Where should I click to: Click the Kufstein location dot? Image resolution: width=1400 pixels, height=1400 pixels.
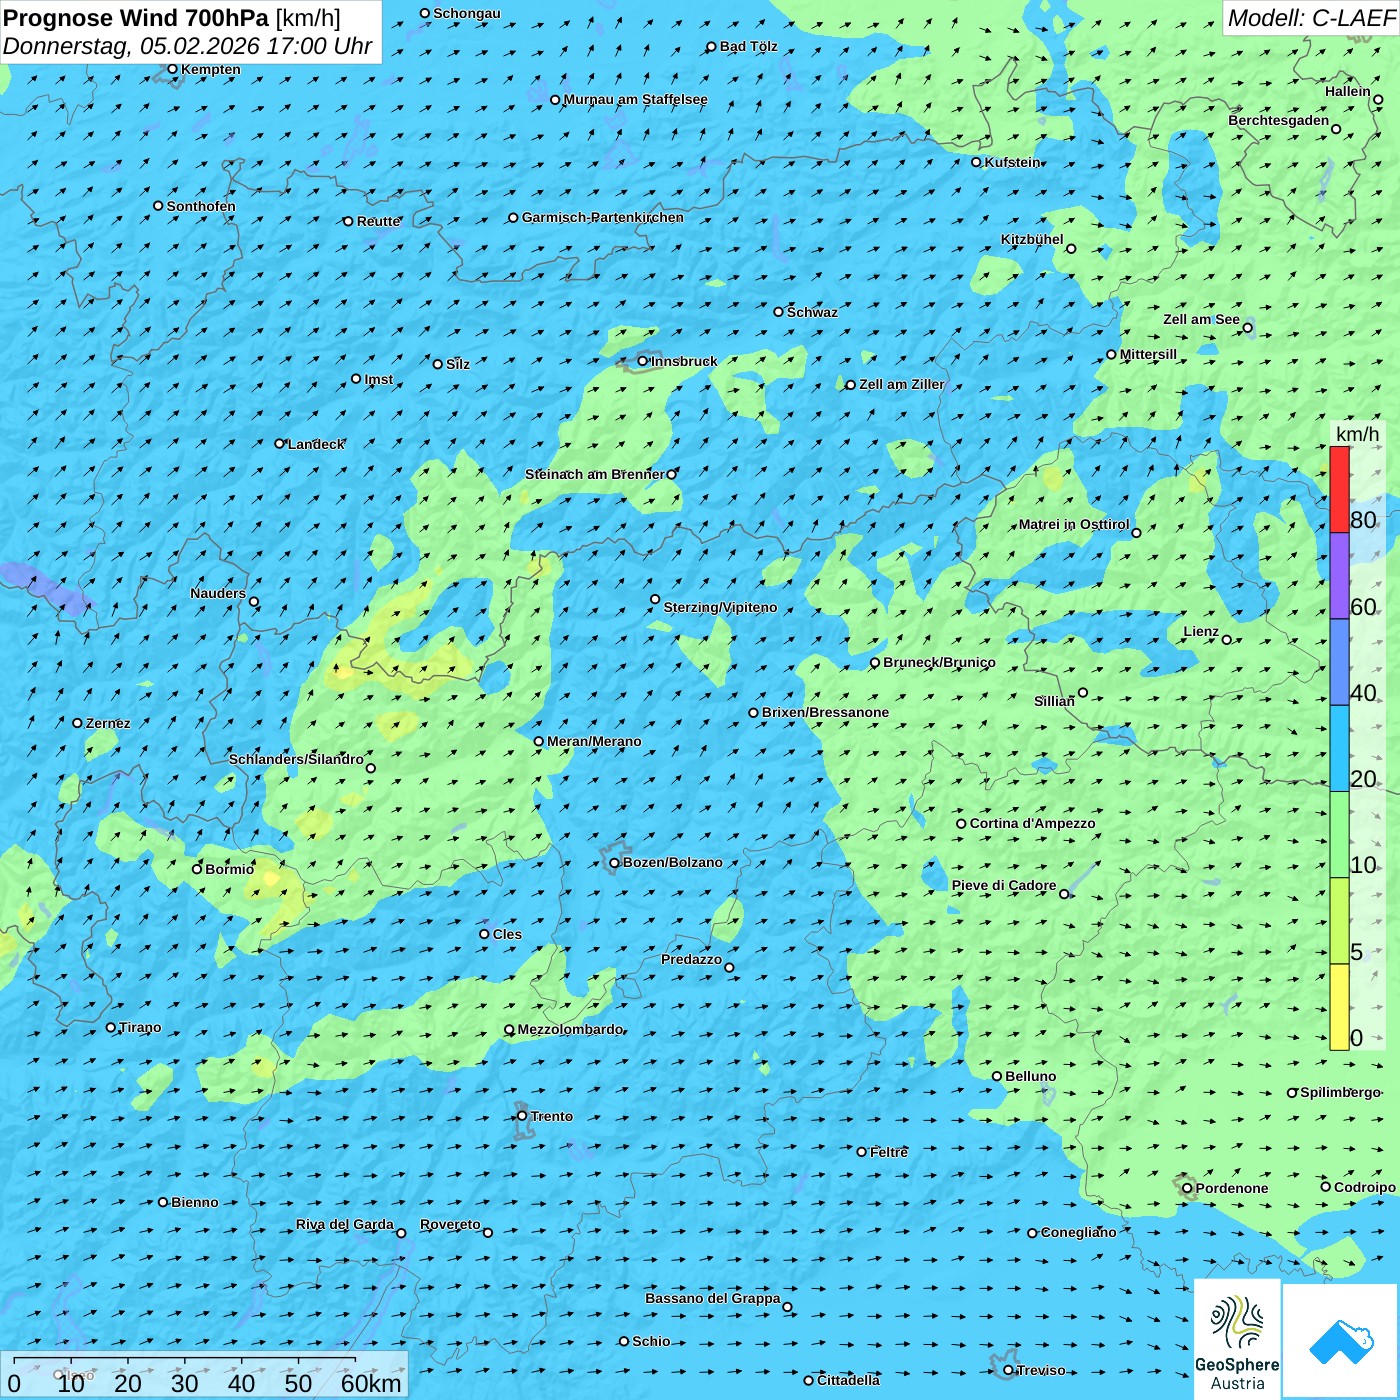point(976,162)
